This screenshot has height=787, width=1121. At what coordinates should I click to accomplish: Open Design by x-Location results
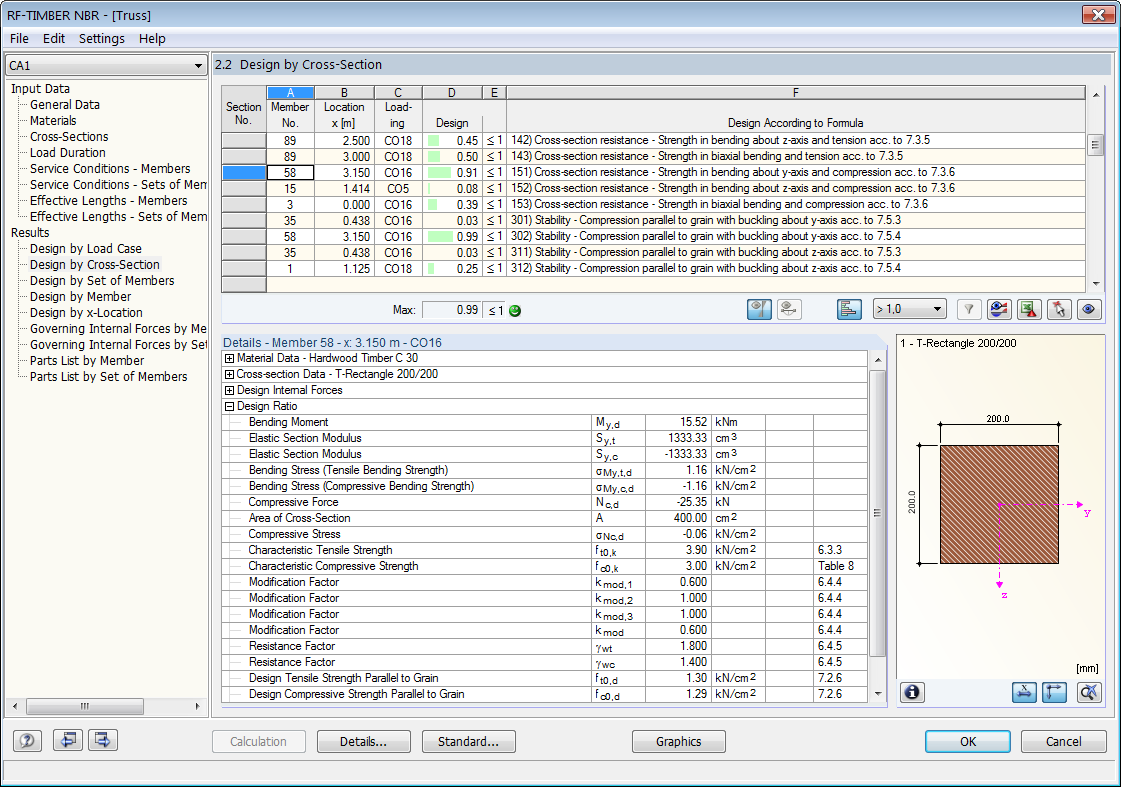pos(87,312)
